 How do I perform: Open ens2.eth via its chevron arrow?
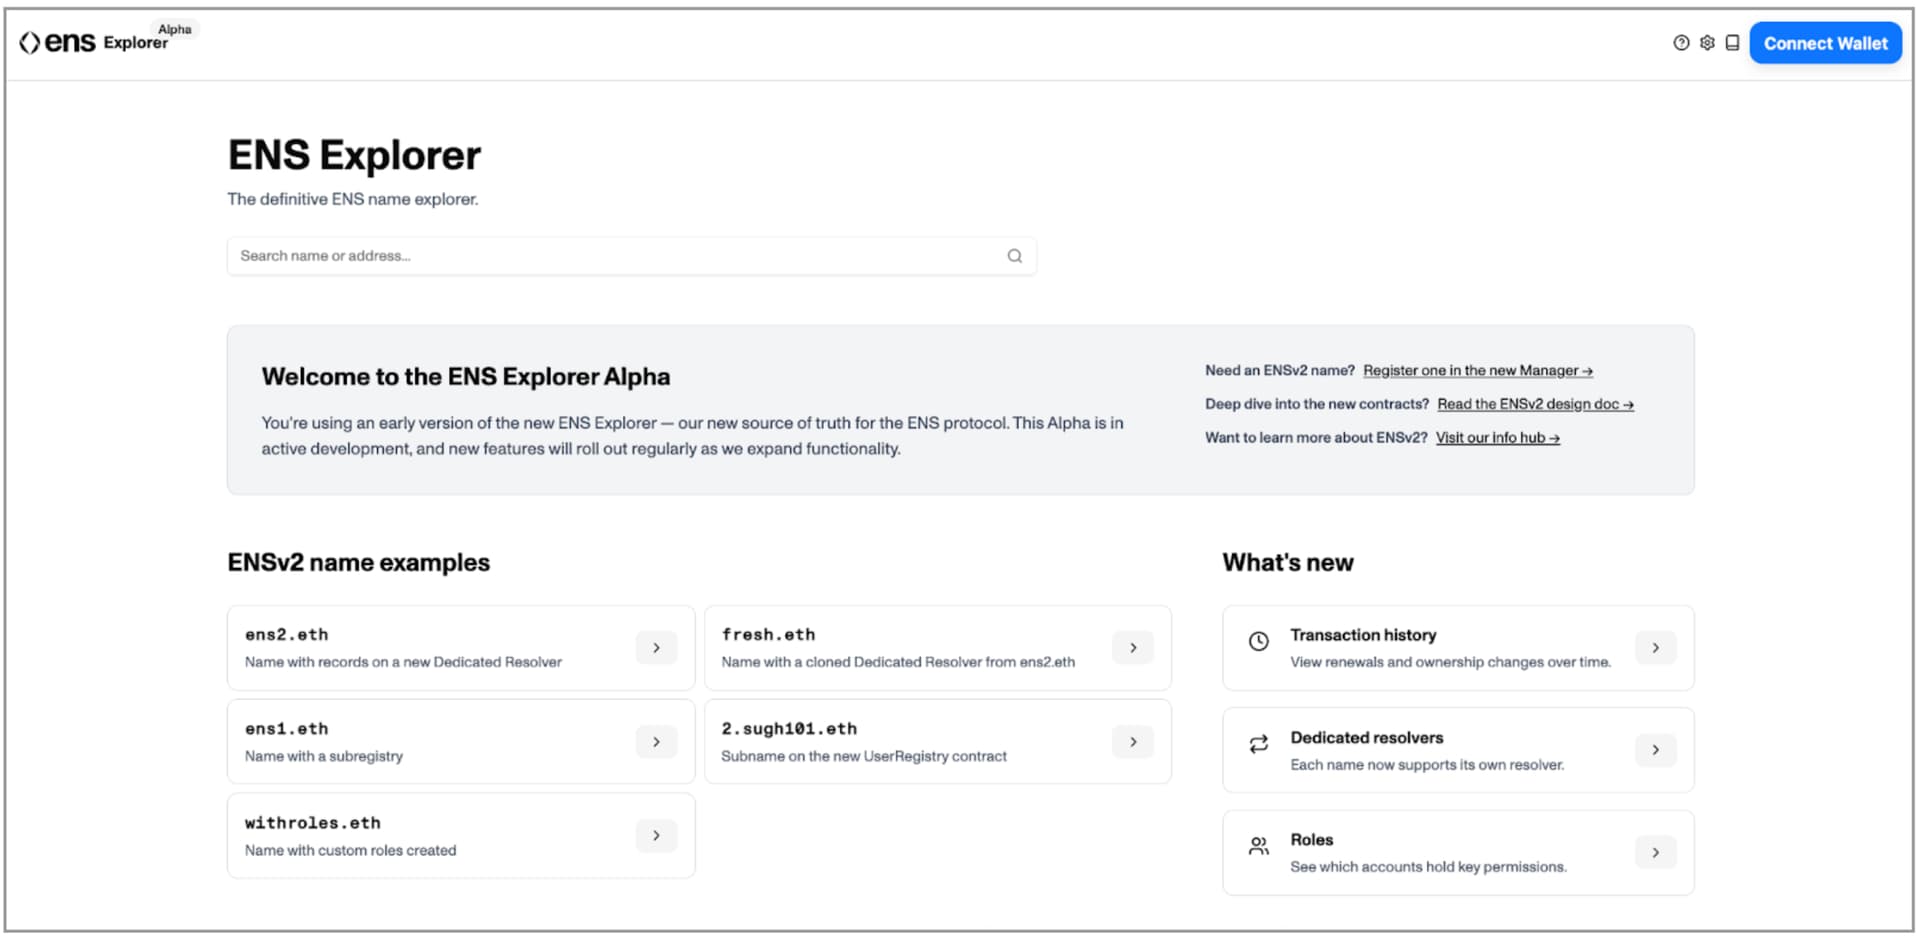[656, 648]
